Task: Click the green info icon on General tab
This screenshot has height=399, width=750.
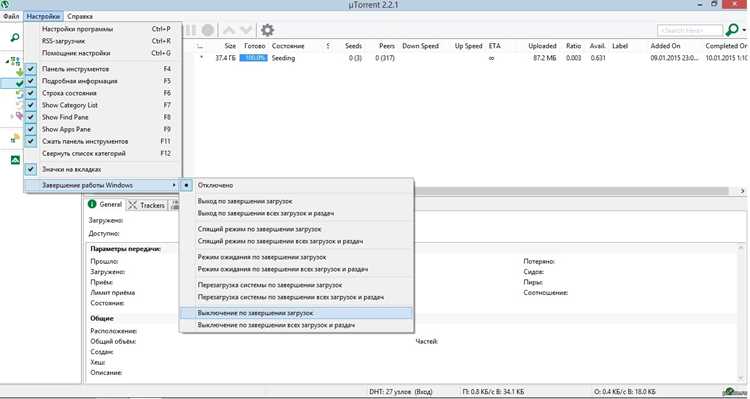Action: coord(92,204)
